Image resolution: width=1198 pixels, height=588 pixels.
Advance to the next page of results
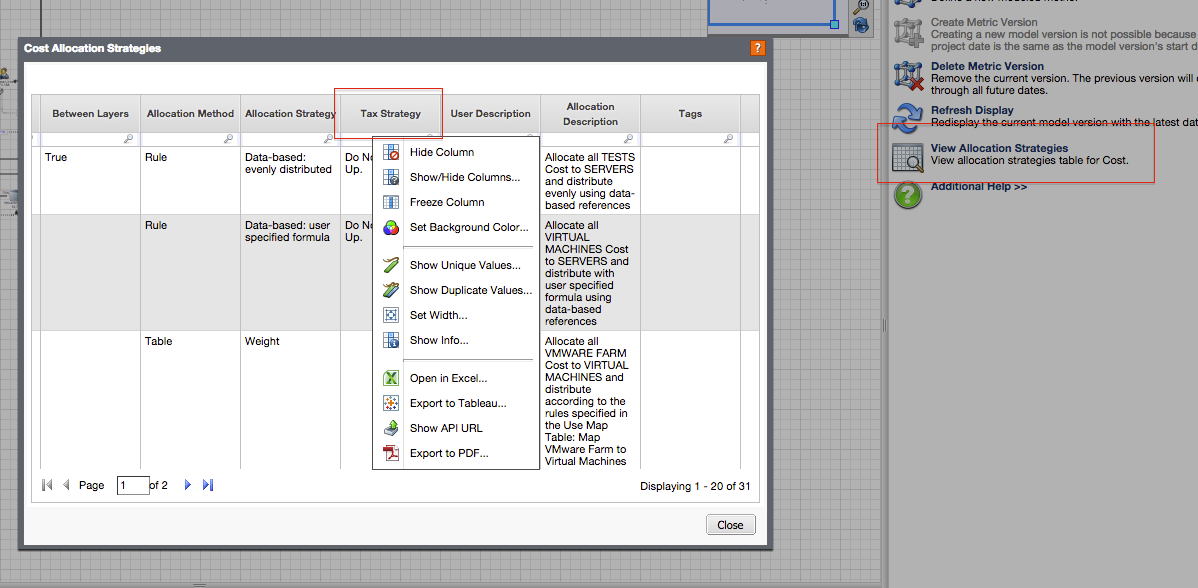pyautogui.click(x=188, y=485)
